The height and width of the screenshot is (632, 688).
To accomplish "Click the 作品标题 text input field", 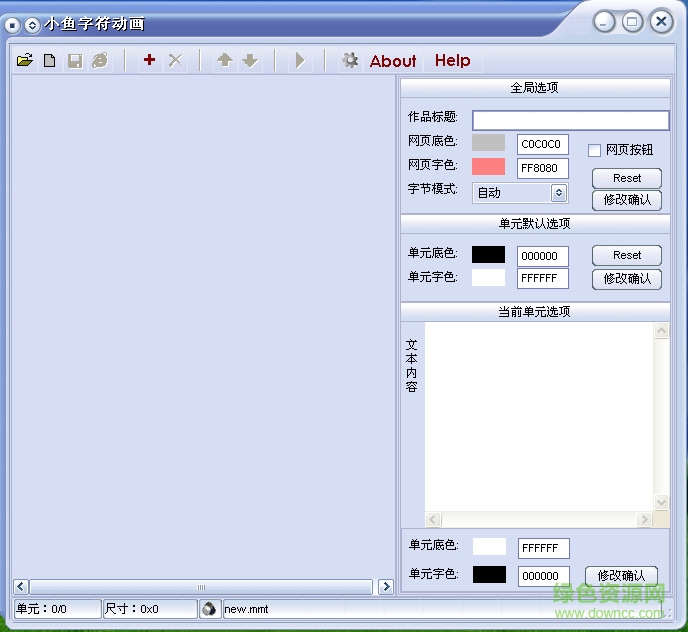I will click(570, 120).
